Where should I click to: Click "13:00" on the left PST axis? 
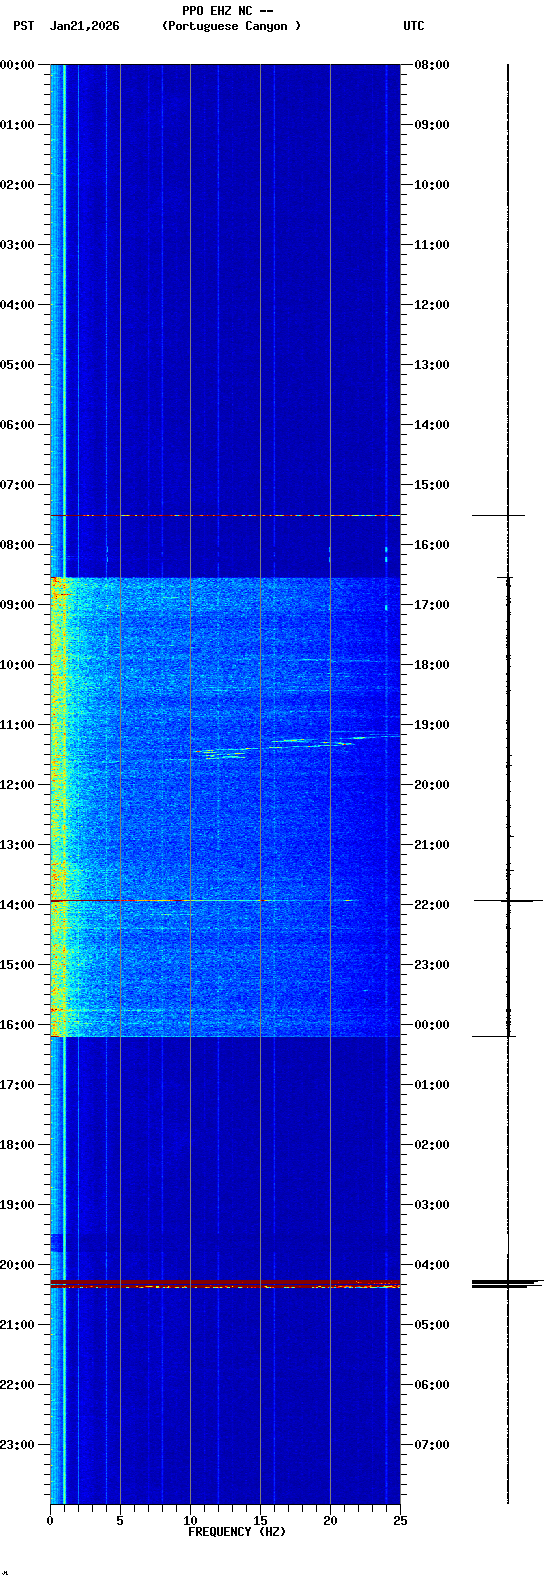[17, 845]
